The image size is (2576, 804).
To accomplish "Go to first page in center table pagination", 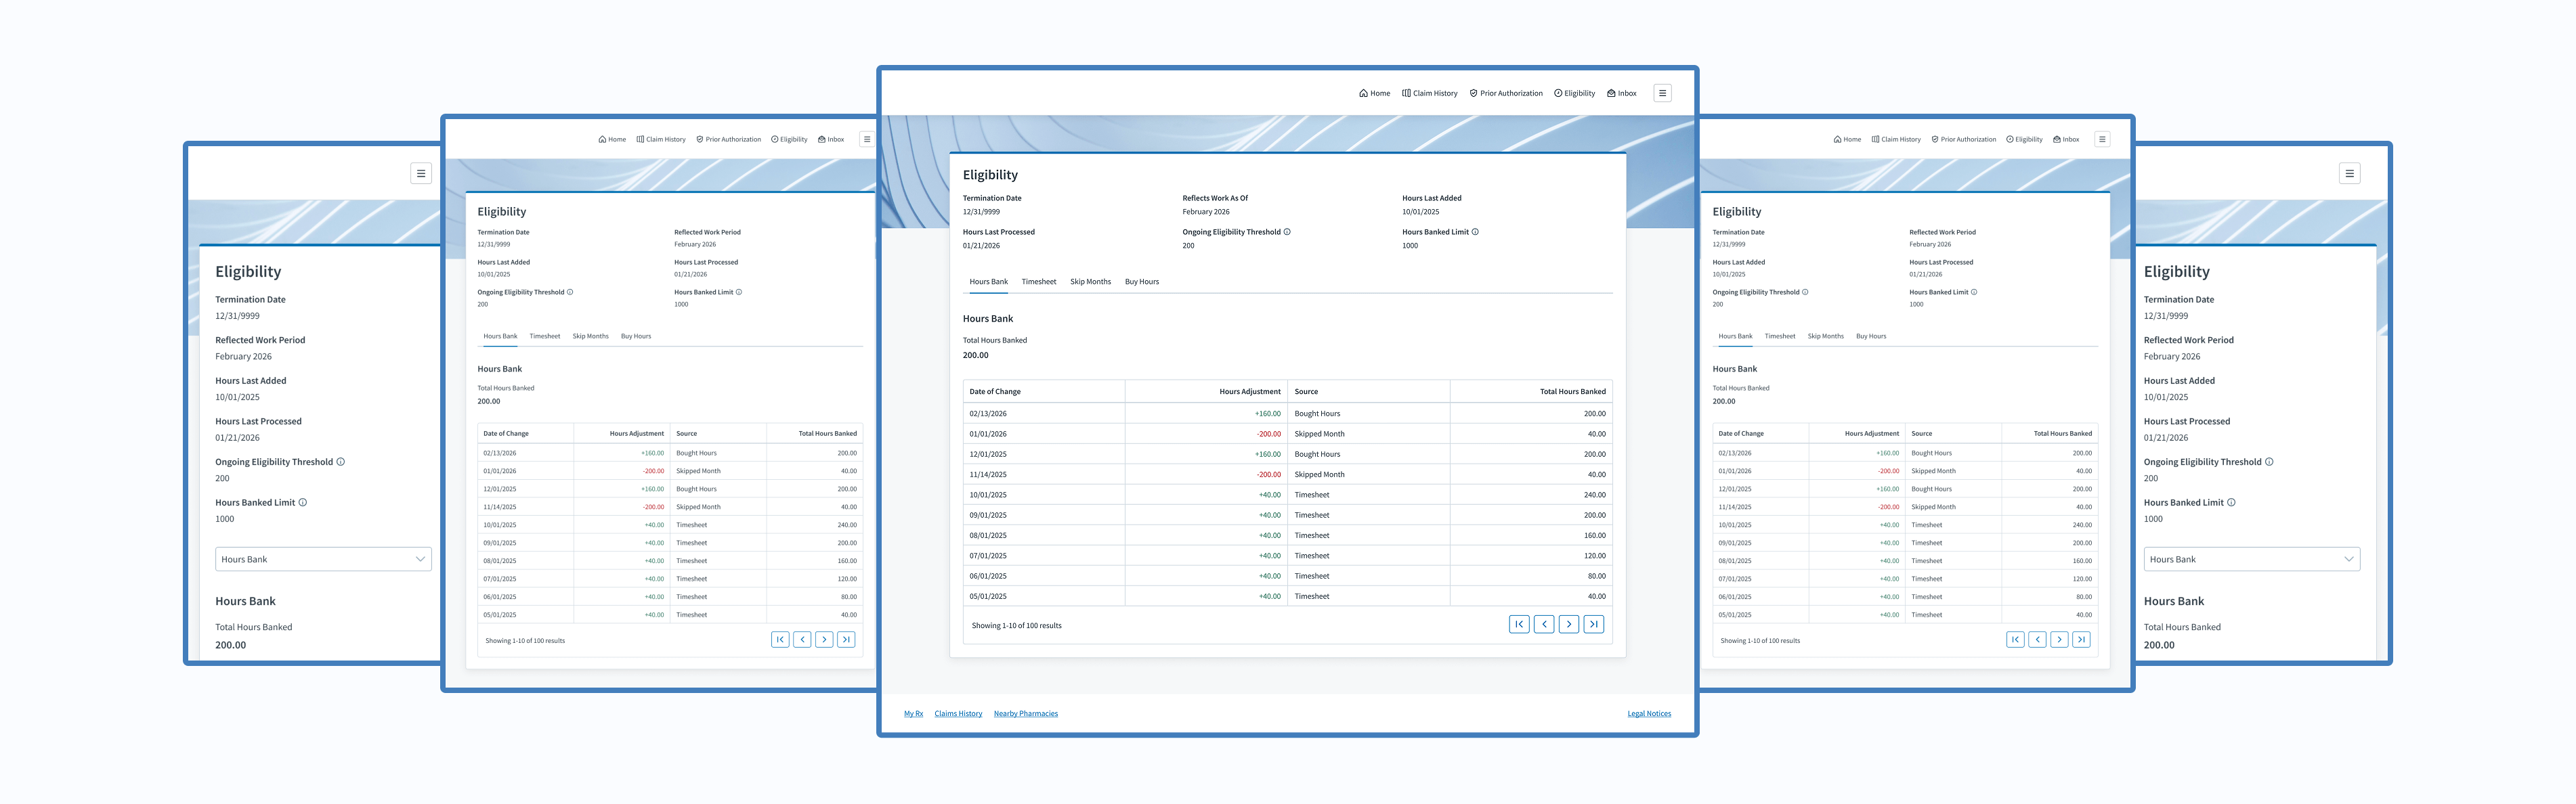I will (x=1519, y=624).
